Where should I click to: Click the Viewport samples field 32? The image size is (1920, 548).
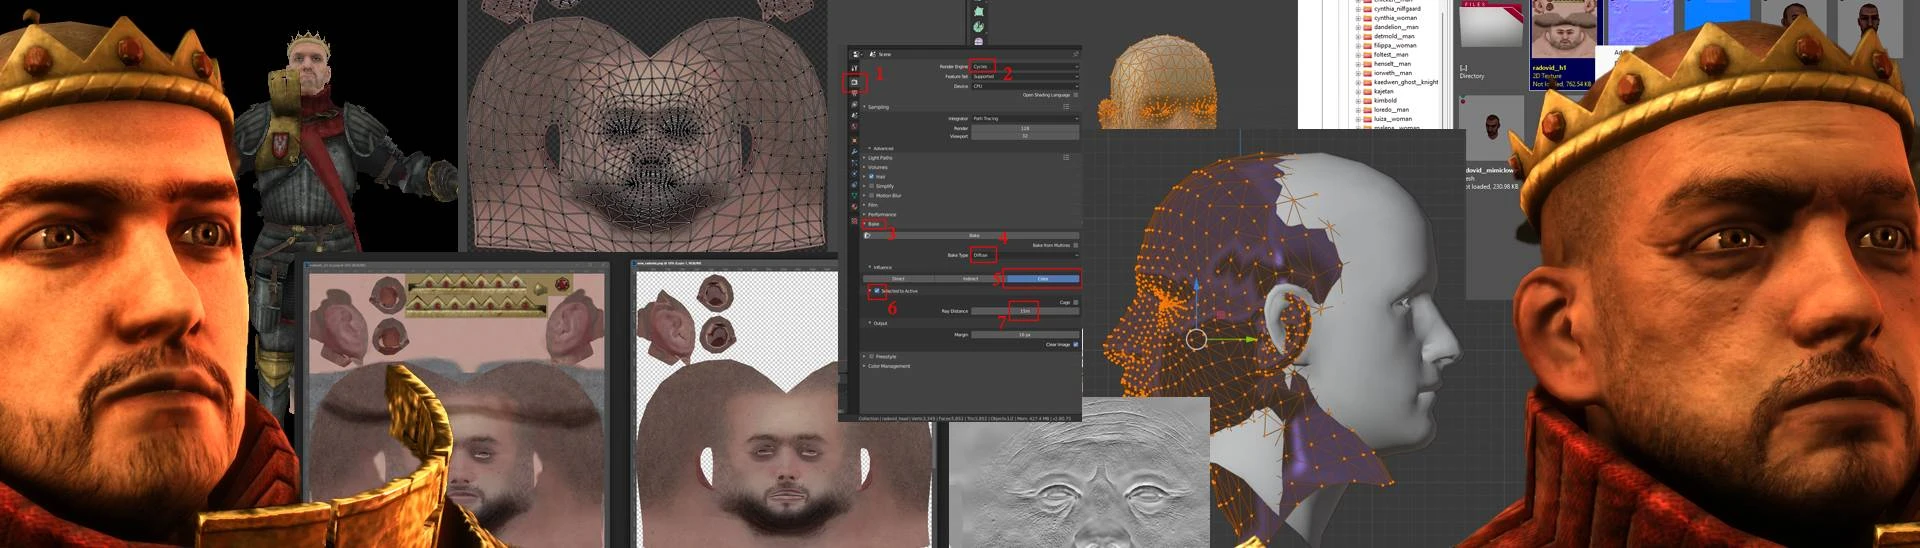1025,136
